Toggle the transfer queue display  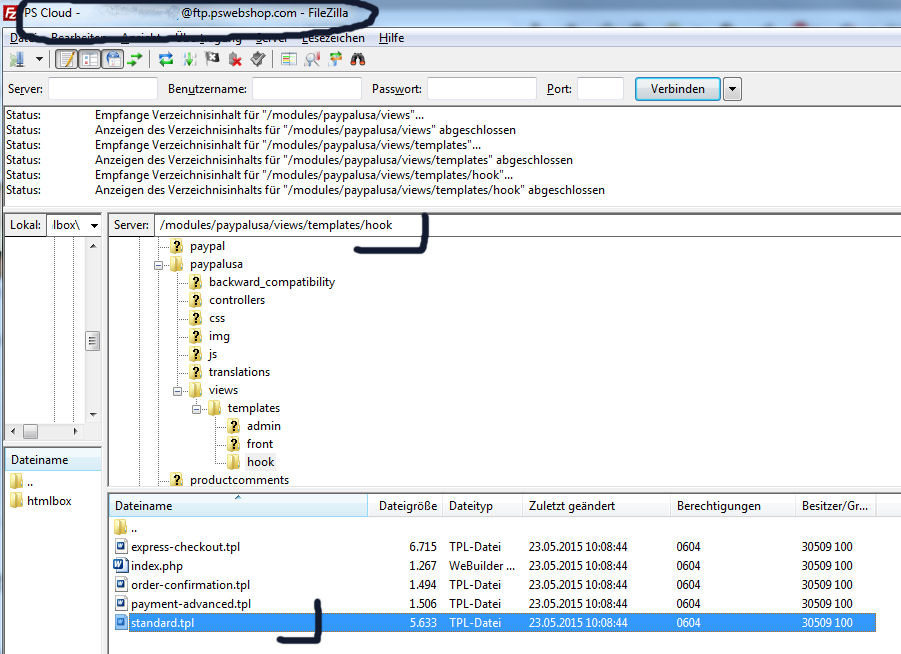(x=135, y=59)
